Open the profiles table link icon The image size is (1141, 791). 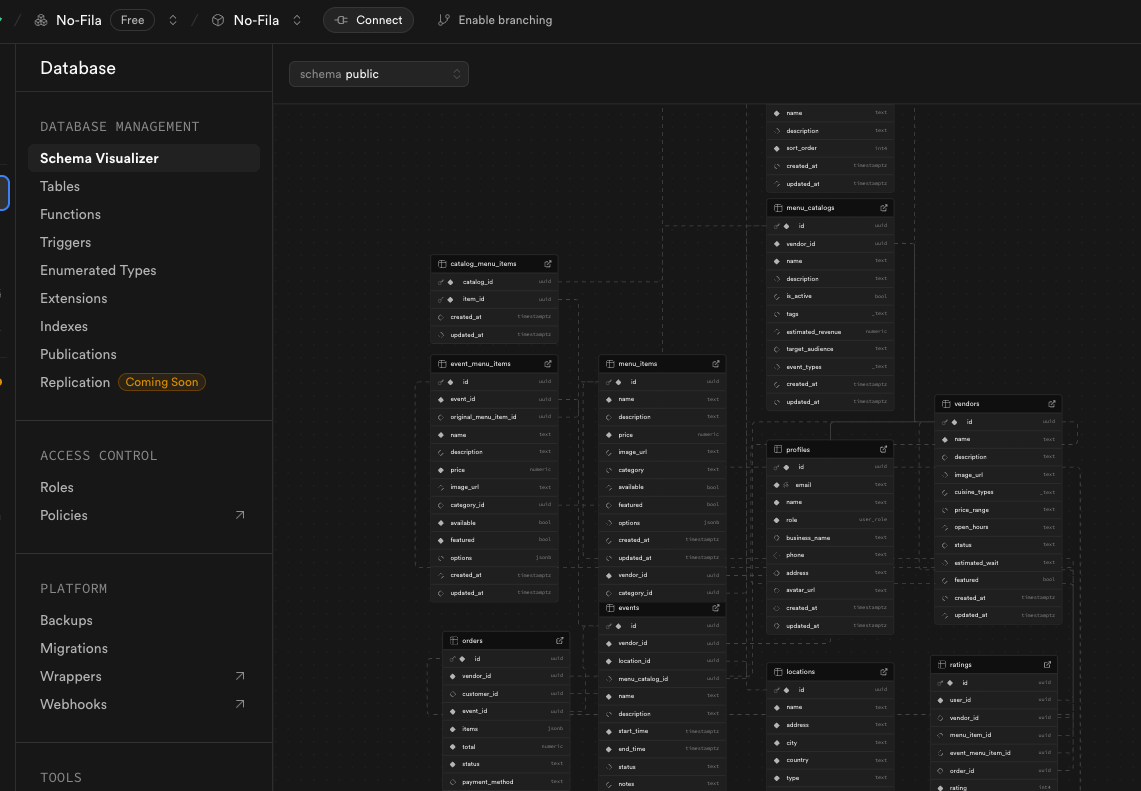(883, 450)
